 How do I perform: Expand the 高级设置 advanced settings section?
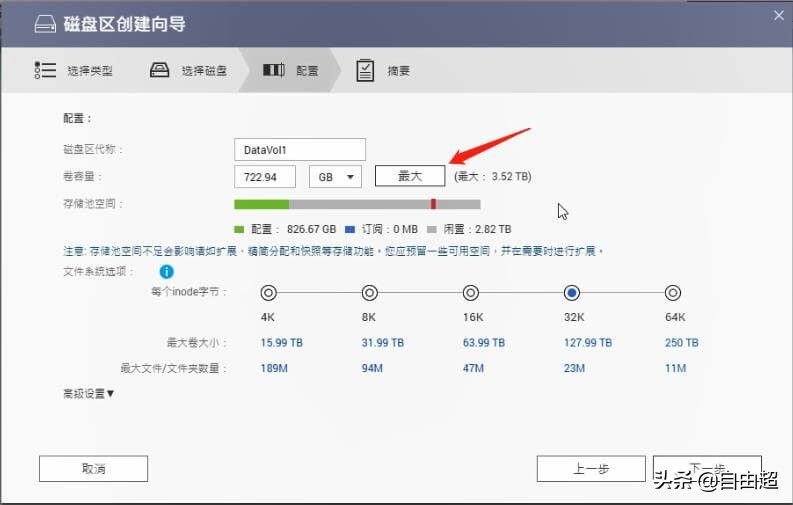pos(89,394)
